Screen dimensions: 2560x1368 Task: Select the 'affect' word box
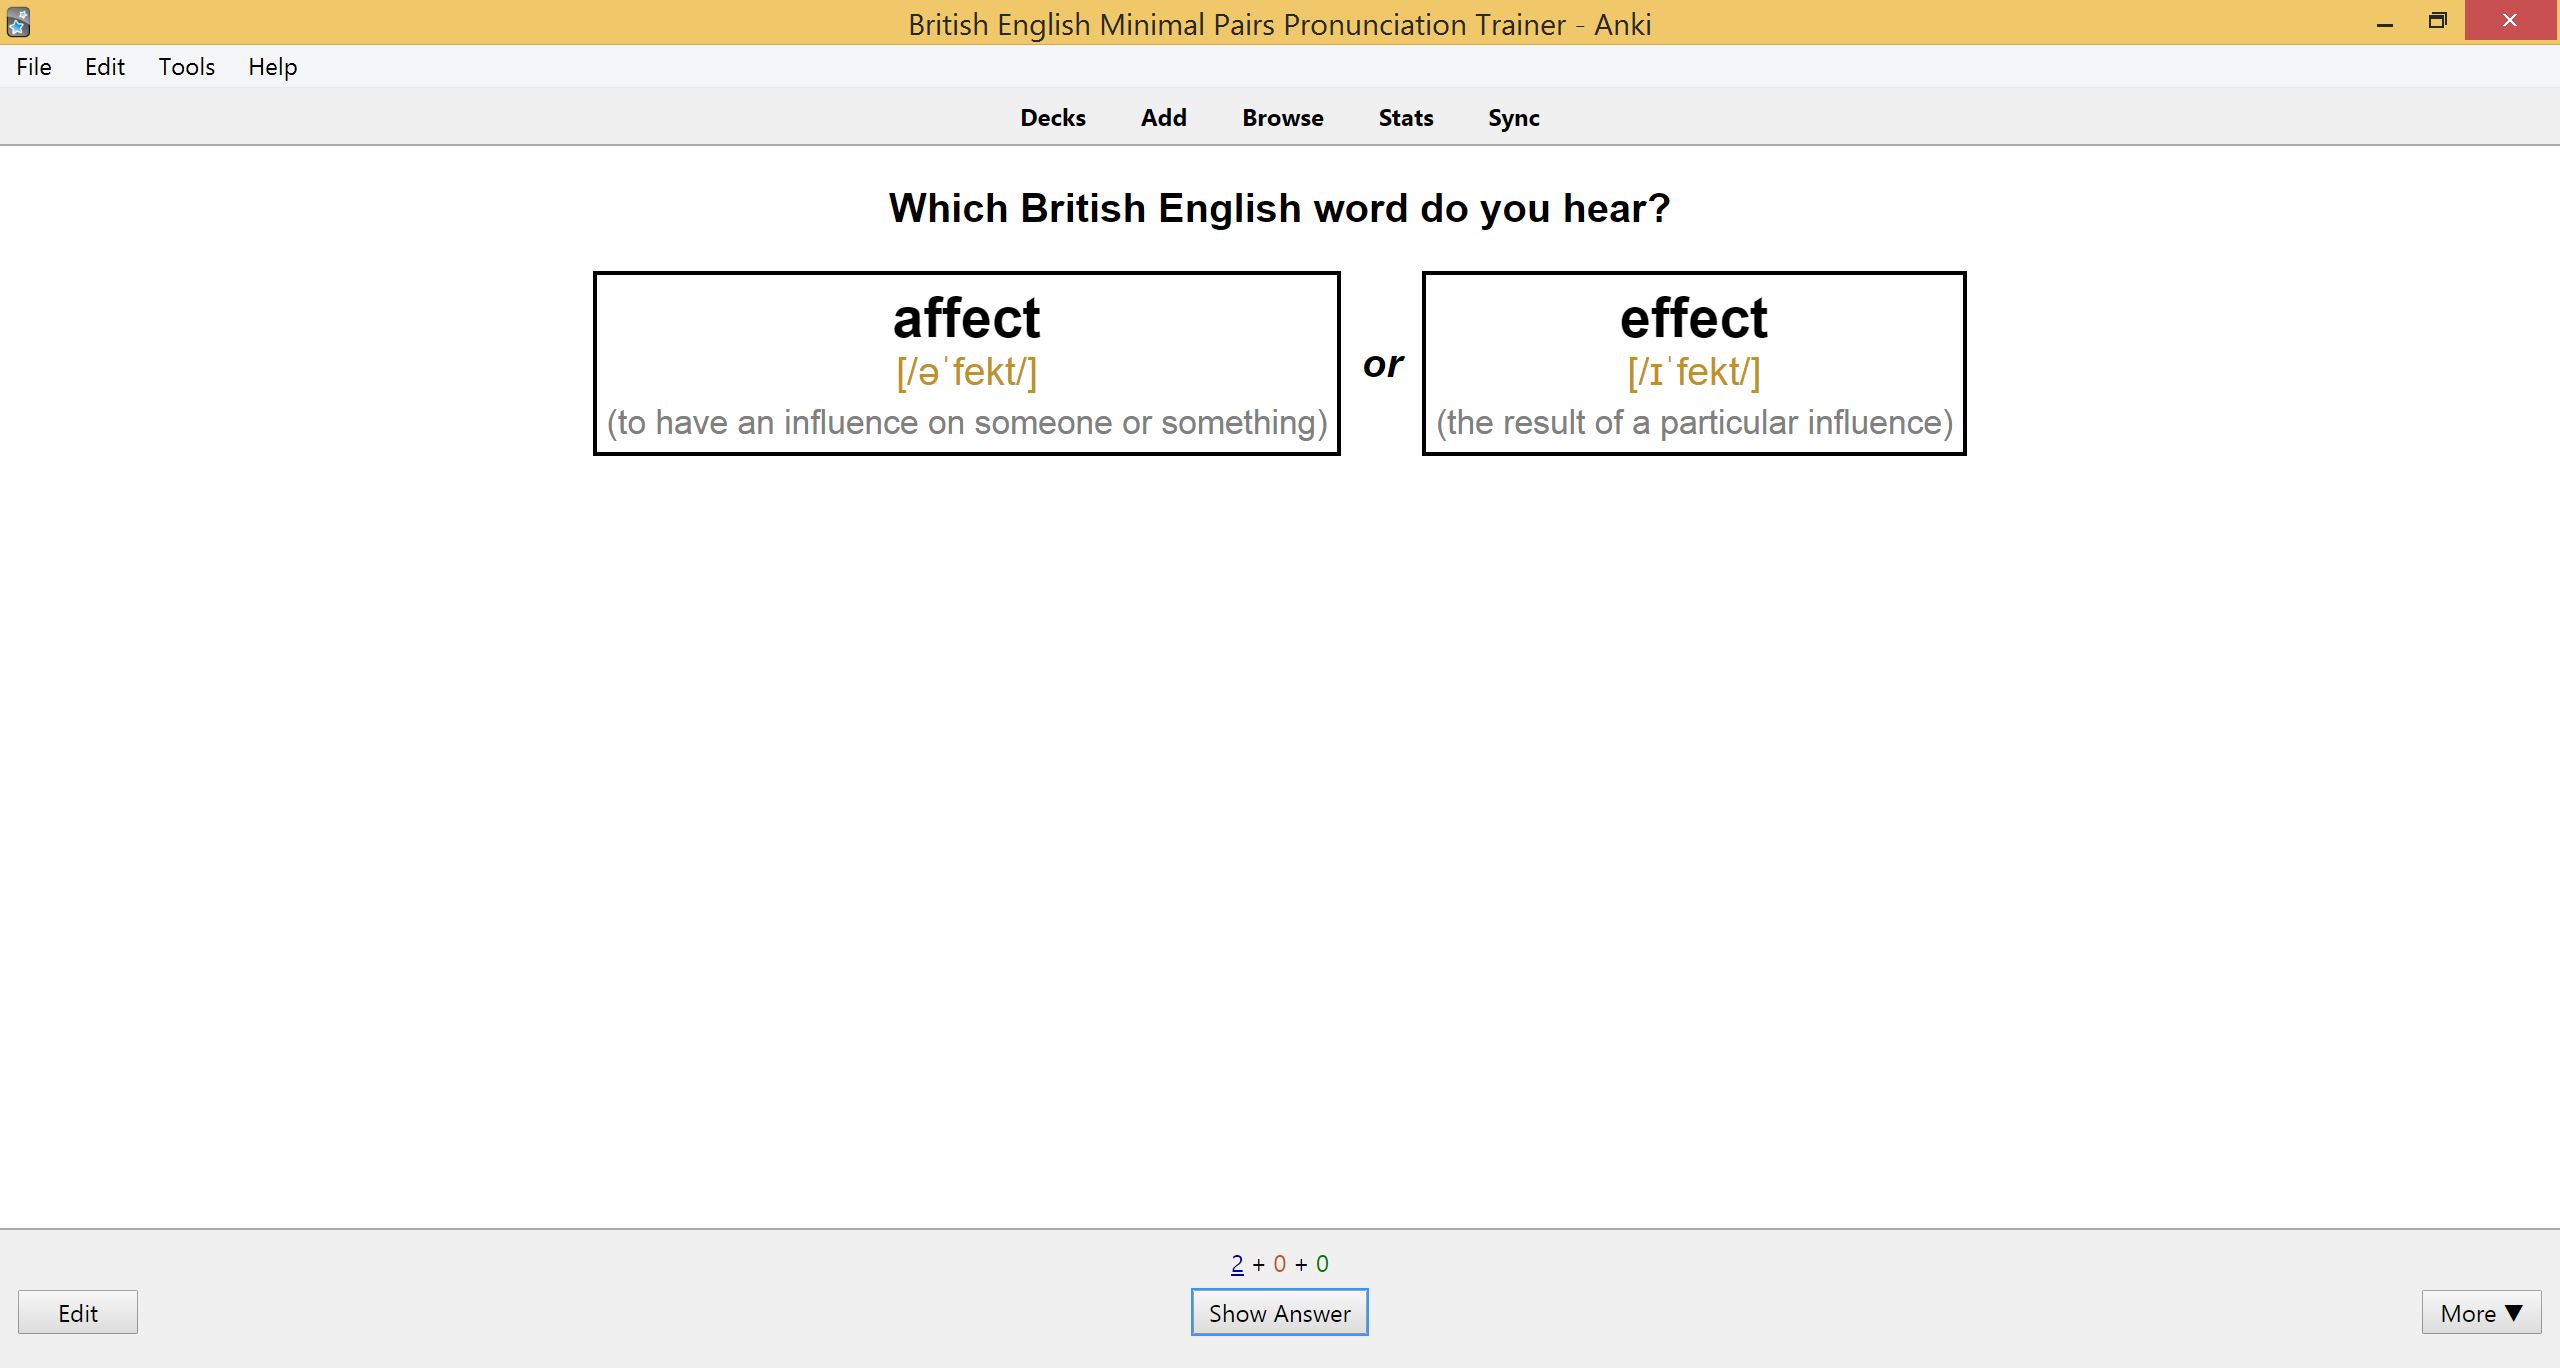(966, 363)
